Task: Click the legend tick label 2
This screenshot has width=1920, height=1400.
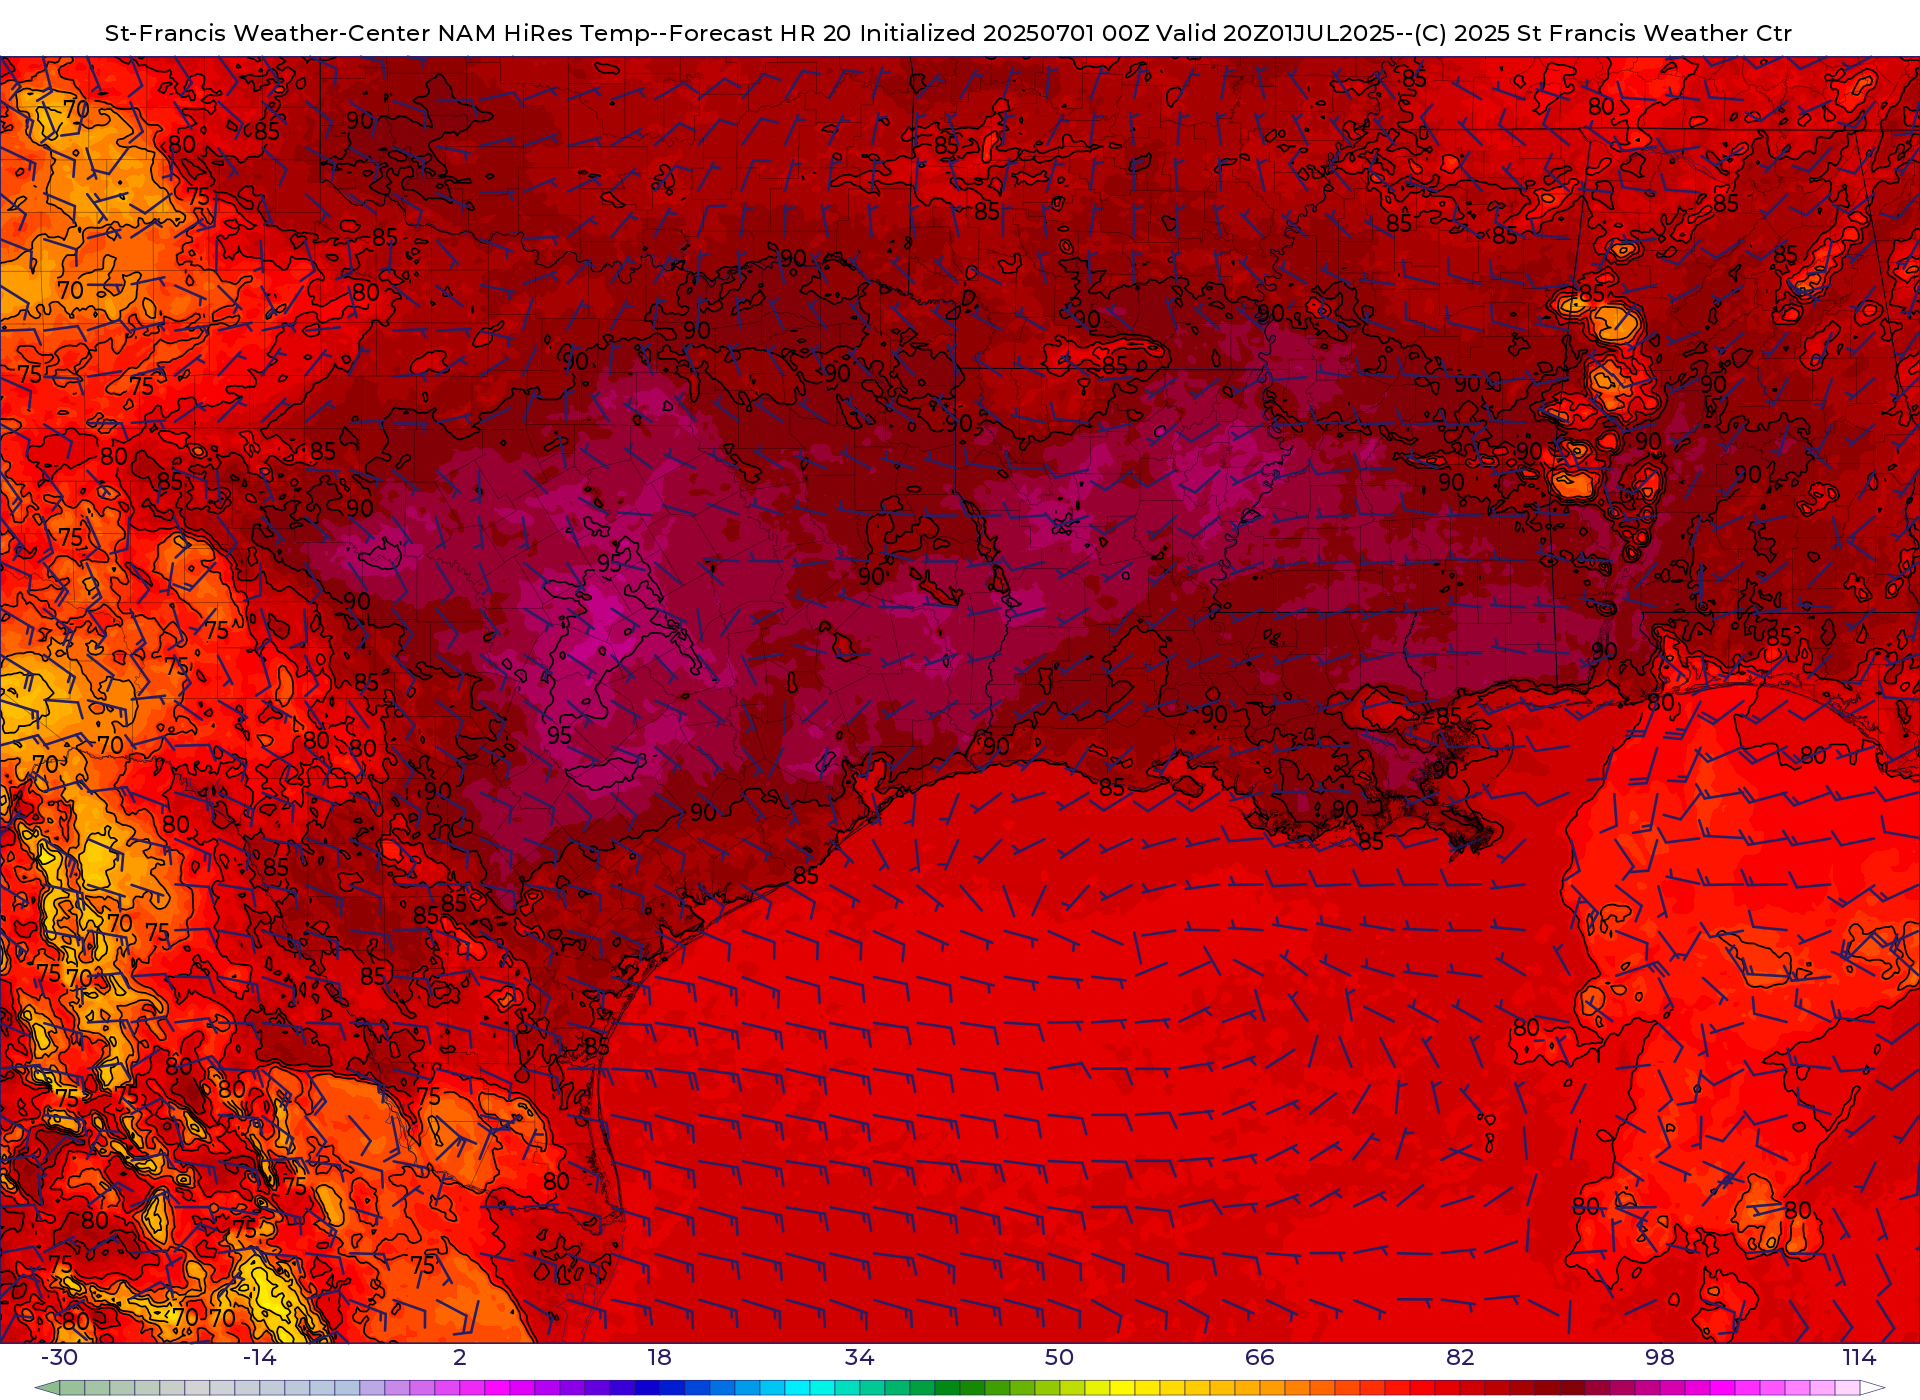Action: (460, 1357)
